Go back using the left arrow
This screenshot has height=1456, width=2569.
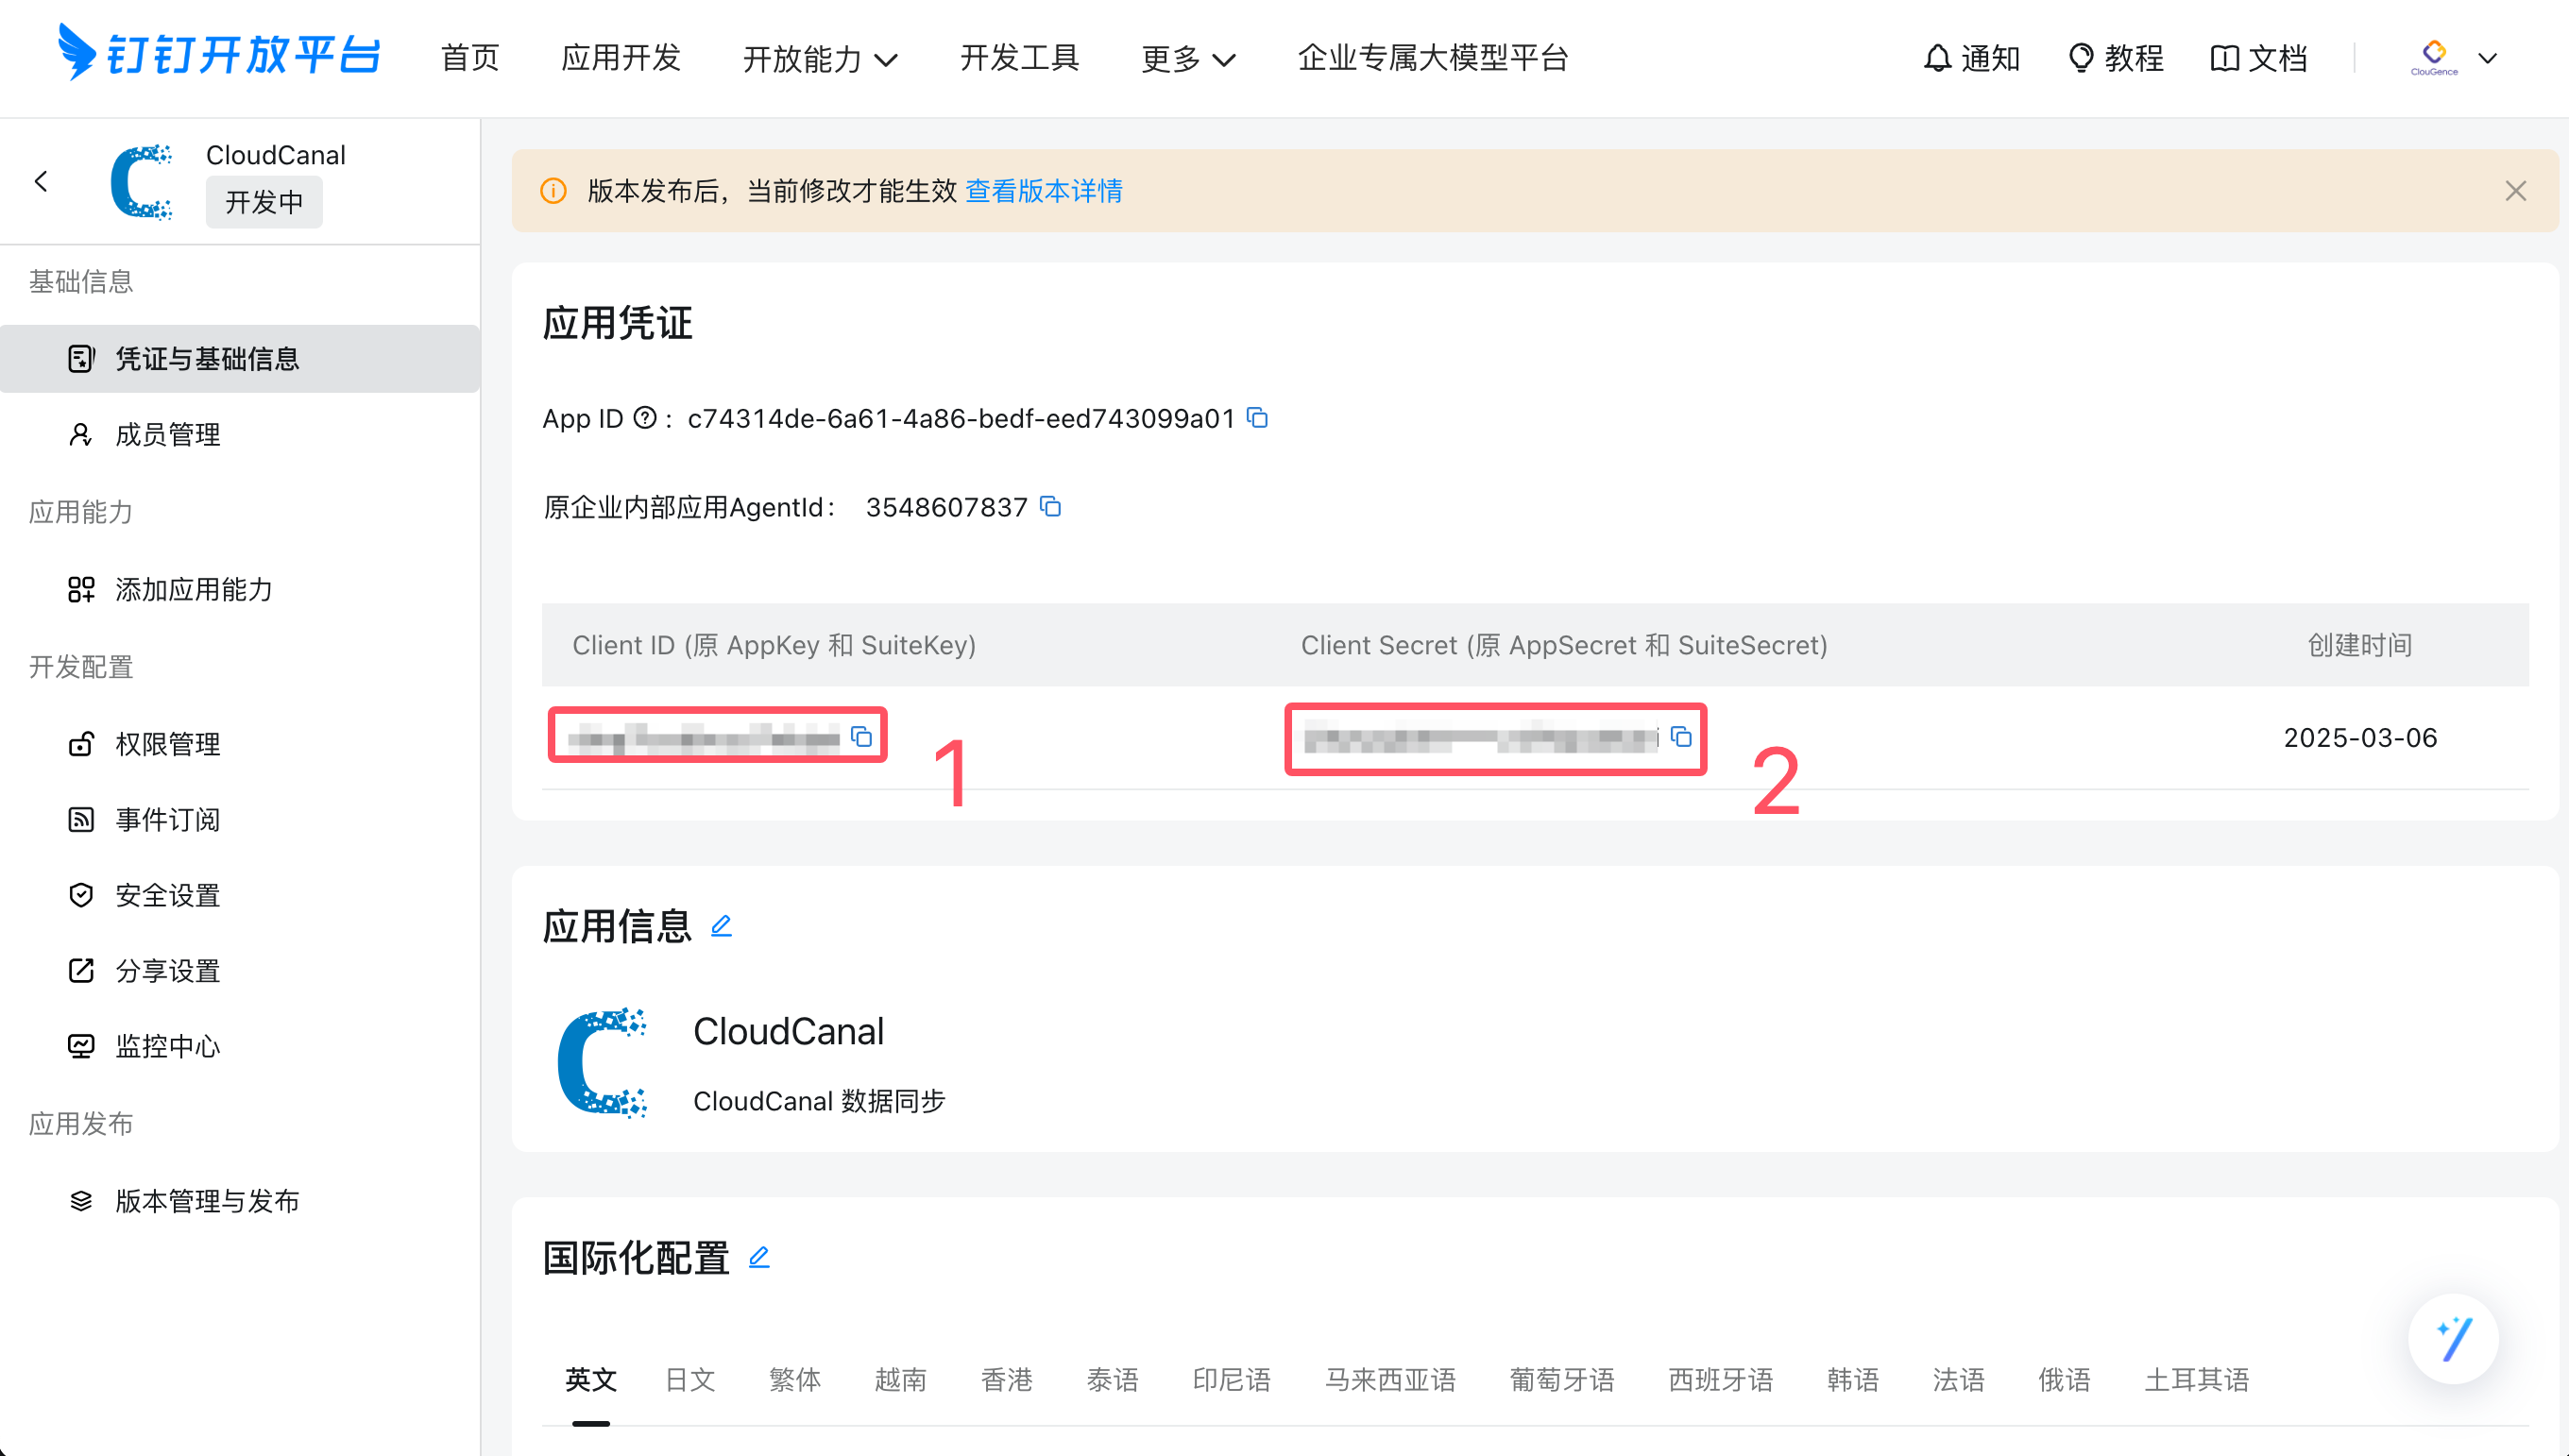tap(41, 181)
